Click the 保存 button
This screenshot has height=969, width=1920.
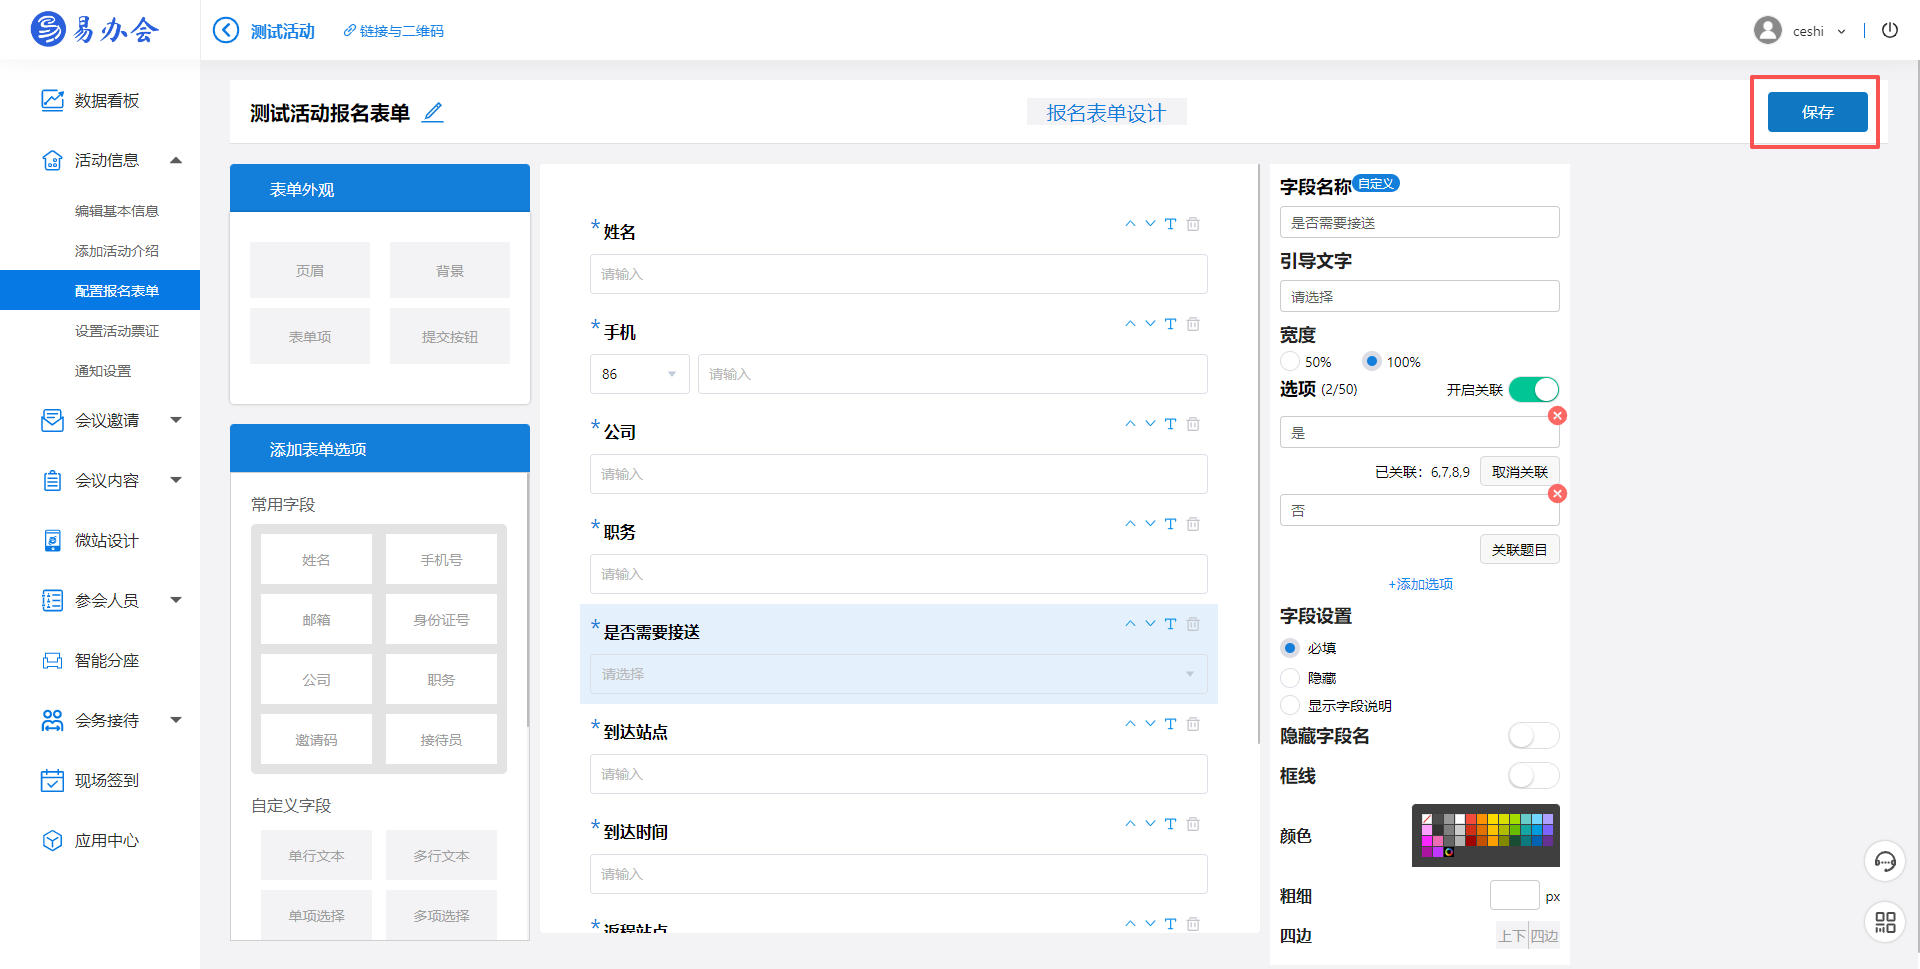[1817, 112]
